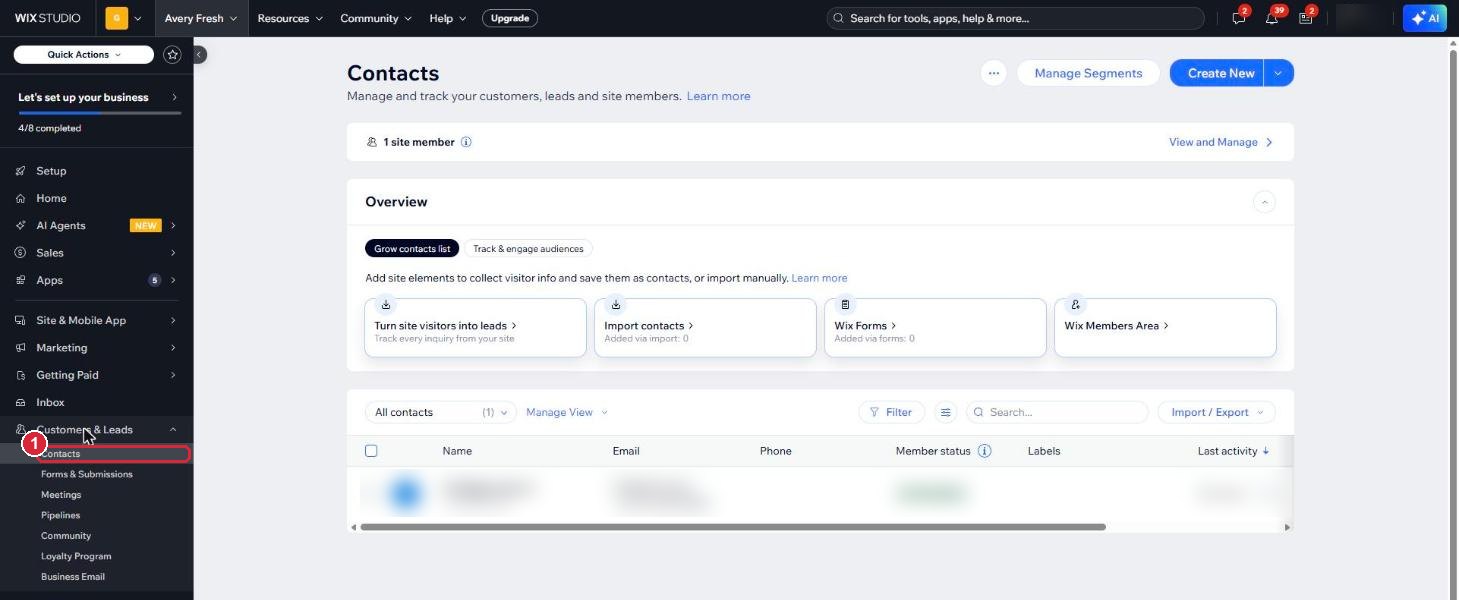Open the Community top menu

tap(375, 18)
